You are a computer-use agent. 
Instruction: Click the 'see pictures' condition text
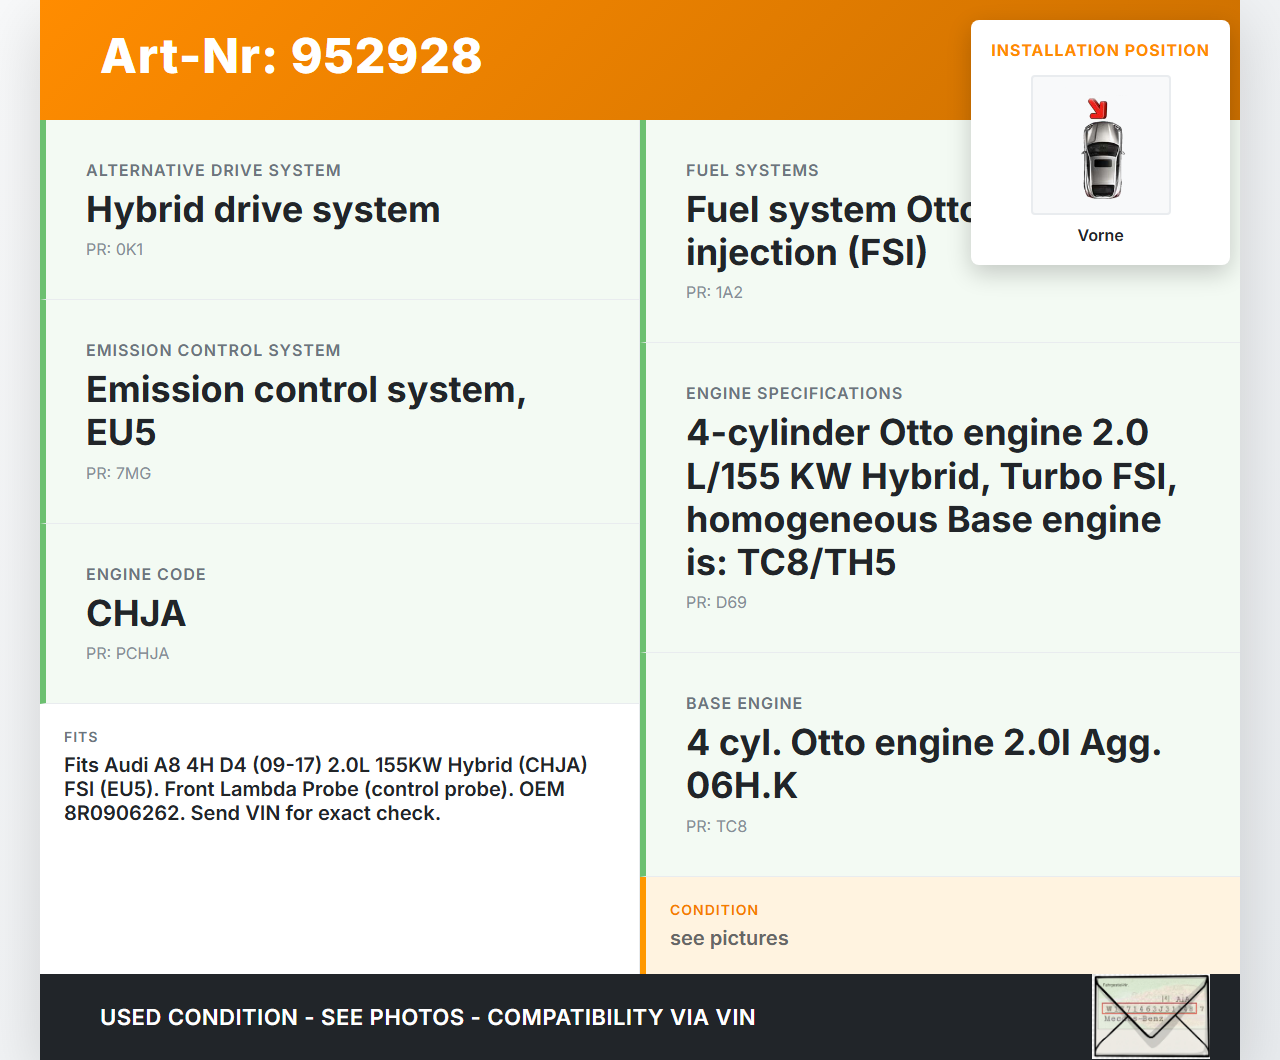click(x=729, y=938)
